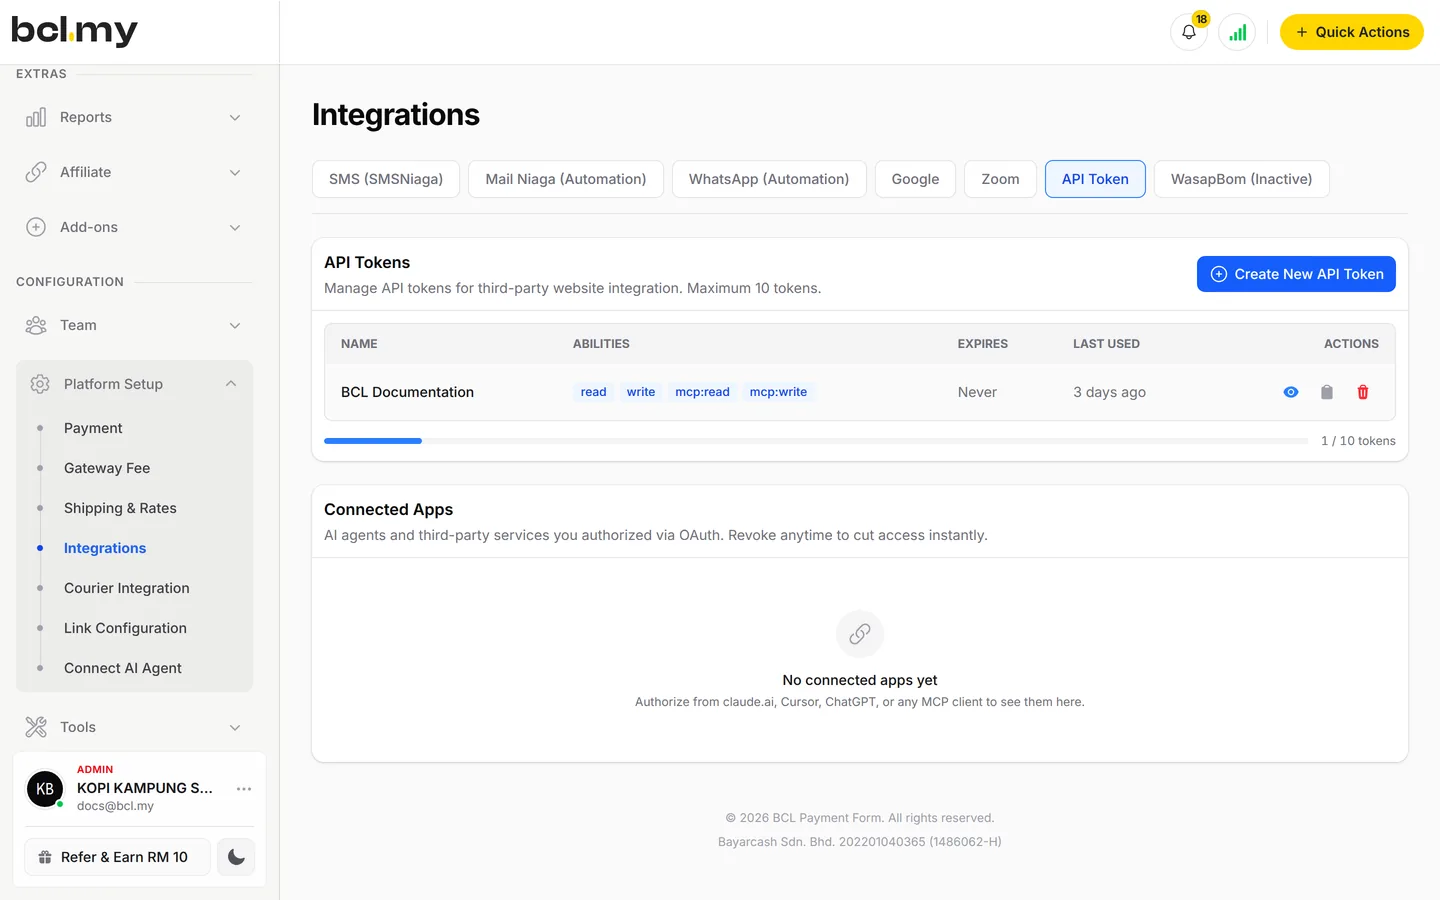Image resolution: width=1440 pixels, height=900 pixels.
Task: Click Create New API Token button
Action: (1296, 274)
